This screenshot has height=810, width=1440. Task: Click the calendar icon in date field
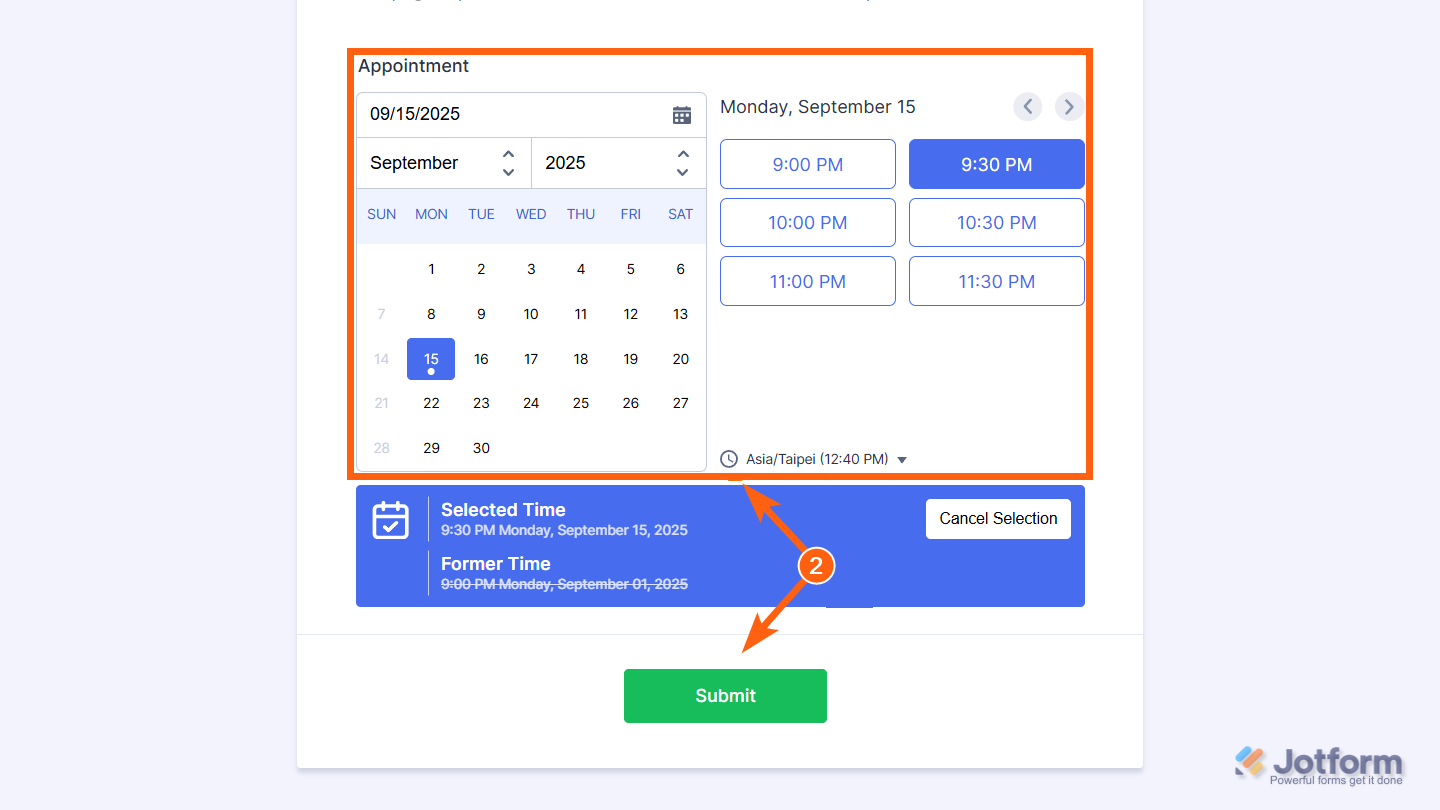click(682, 115)
